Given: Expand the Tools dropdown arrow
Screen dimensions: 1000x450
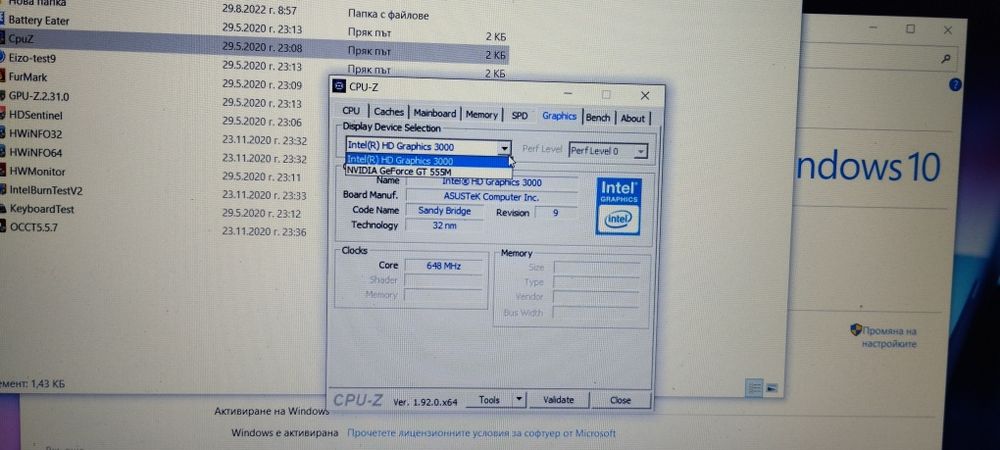Looking at the screenshot, I should point(519,400).
